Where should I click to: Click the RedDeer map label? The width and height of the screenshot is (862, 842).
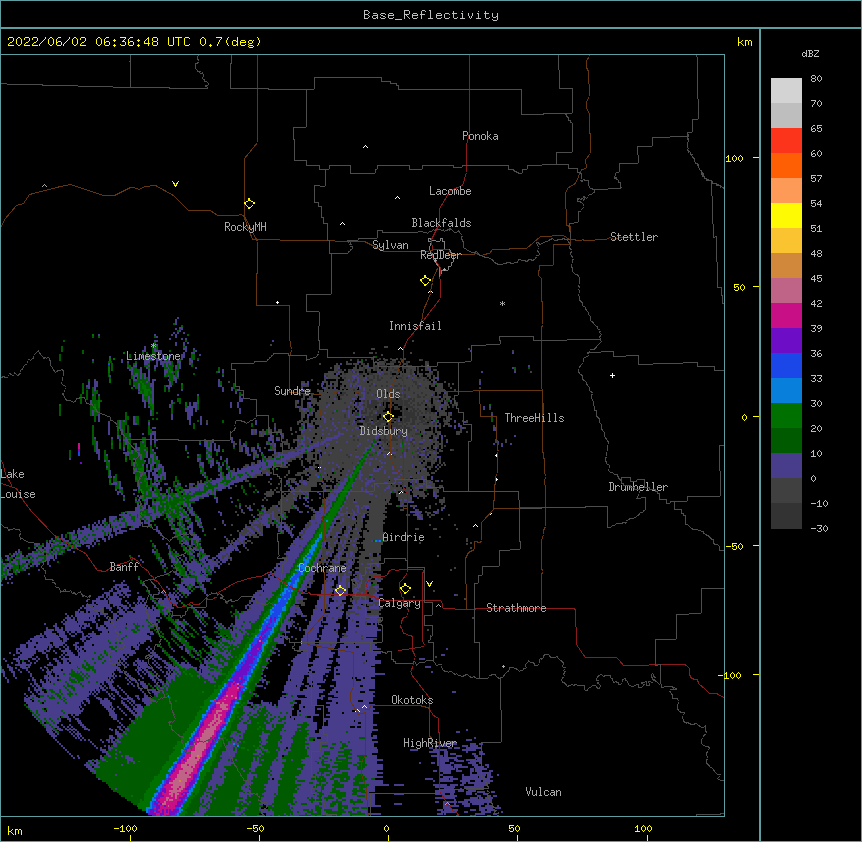click(x=440, y=255)
